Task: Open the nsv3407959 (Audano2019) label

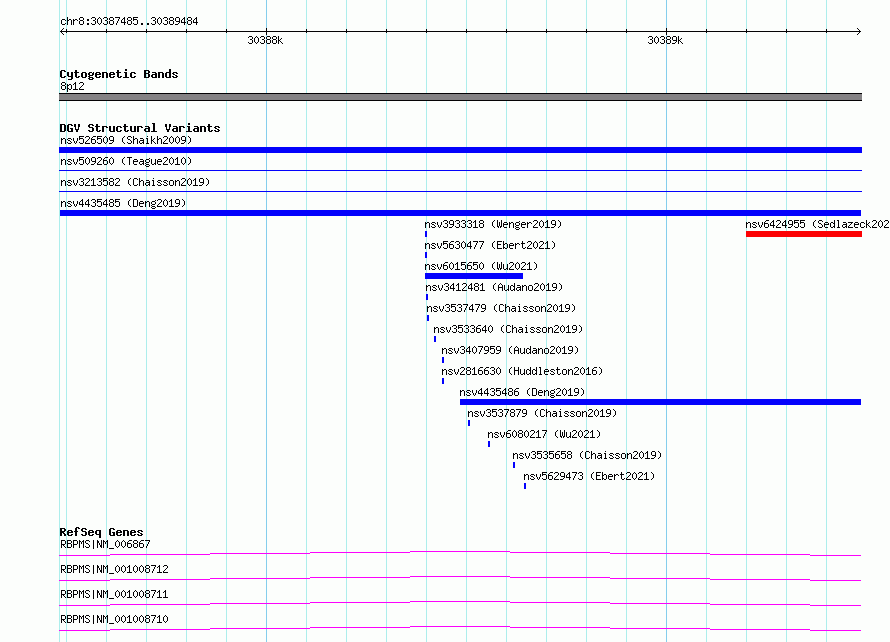Action: pyautogui.click(x=510, y=350)
